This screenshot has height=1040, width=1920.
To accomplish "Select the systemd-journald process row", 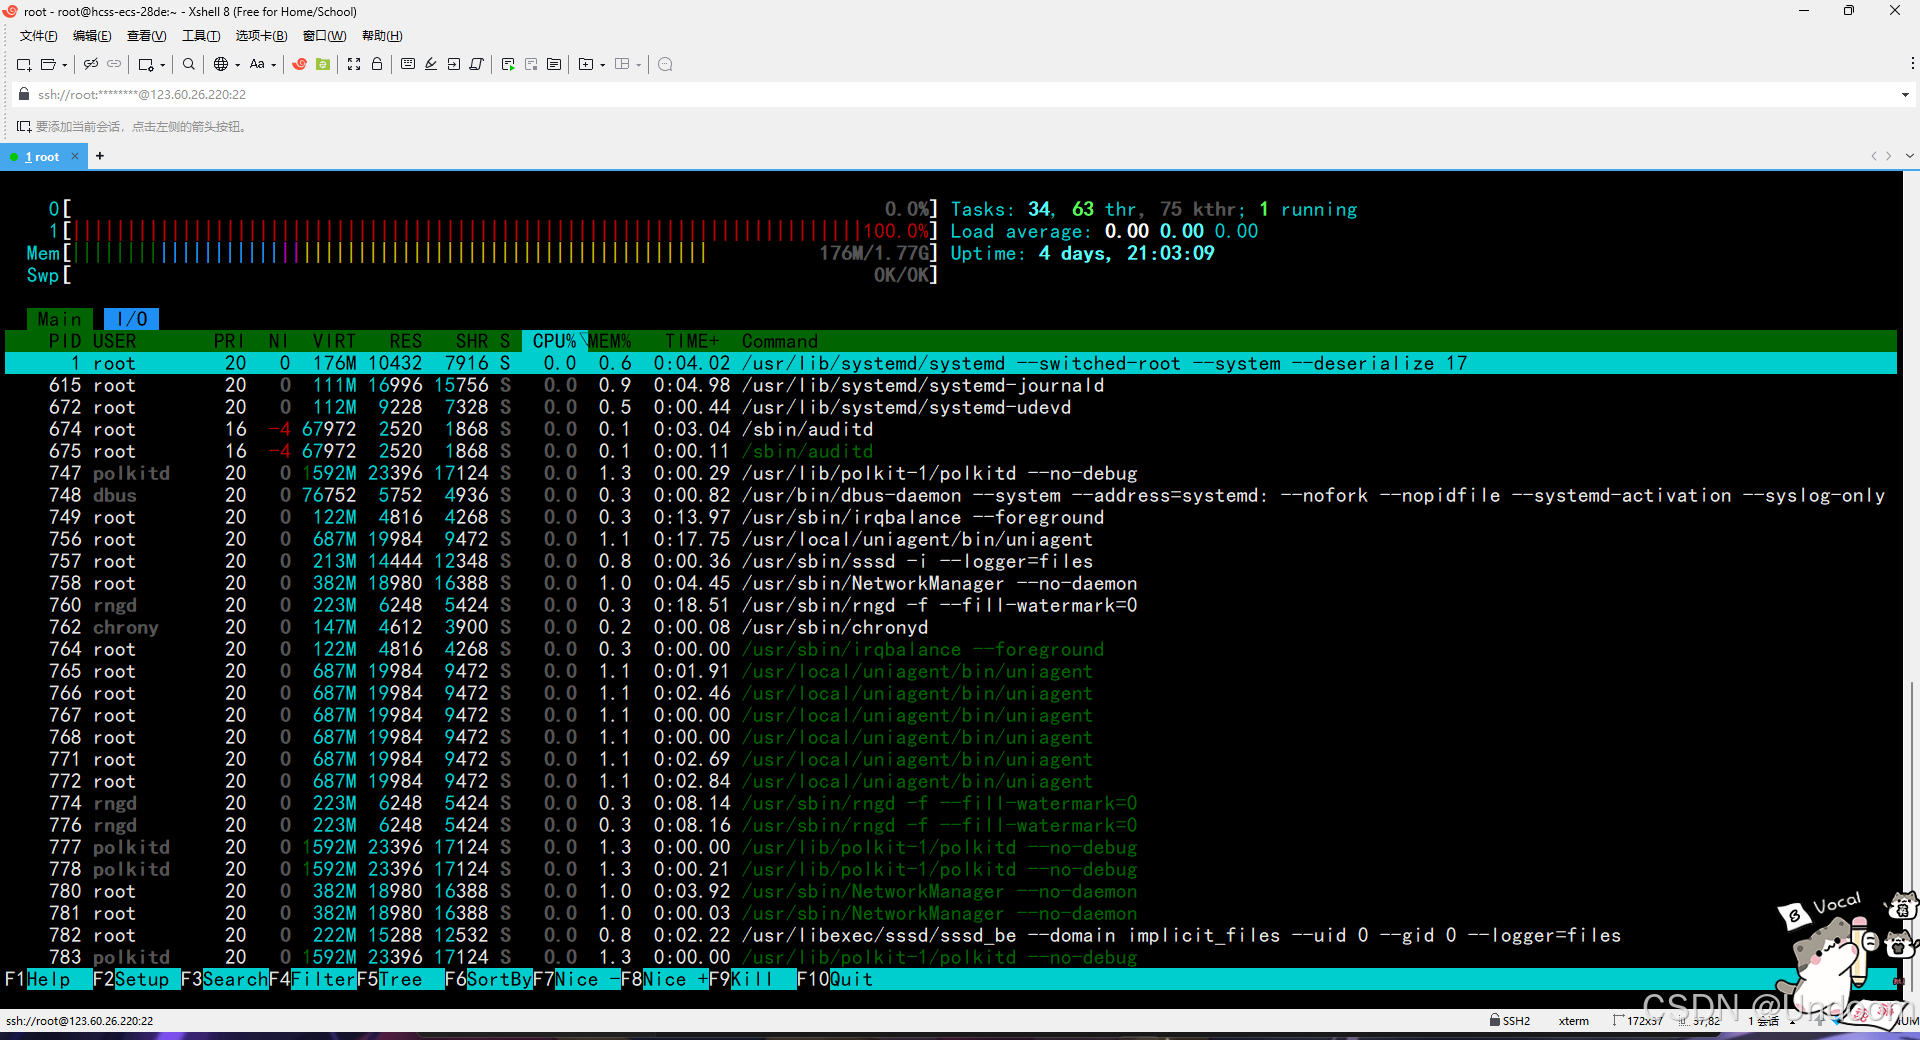I will (x=951, y=385).
